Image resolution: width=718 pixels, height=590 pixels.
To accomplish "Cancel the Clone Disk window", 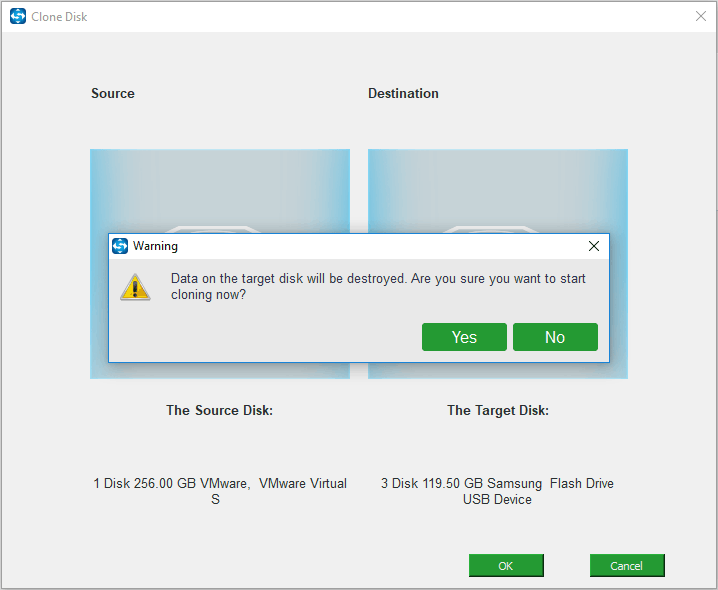I will click(x=627, y=565).
